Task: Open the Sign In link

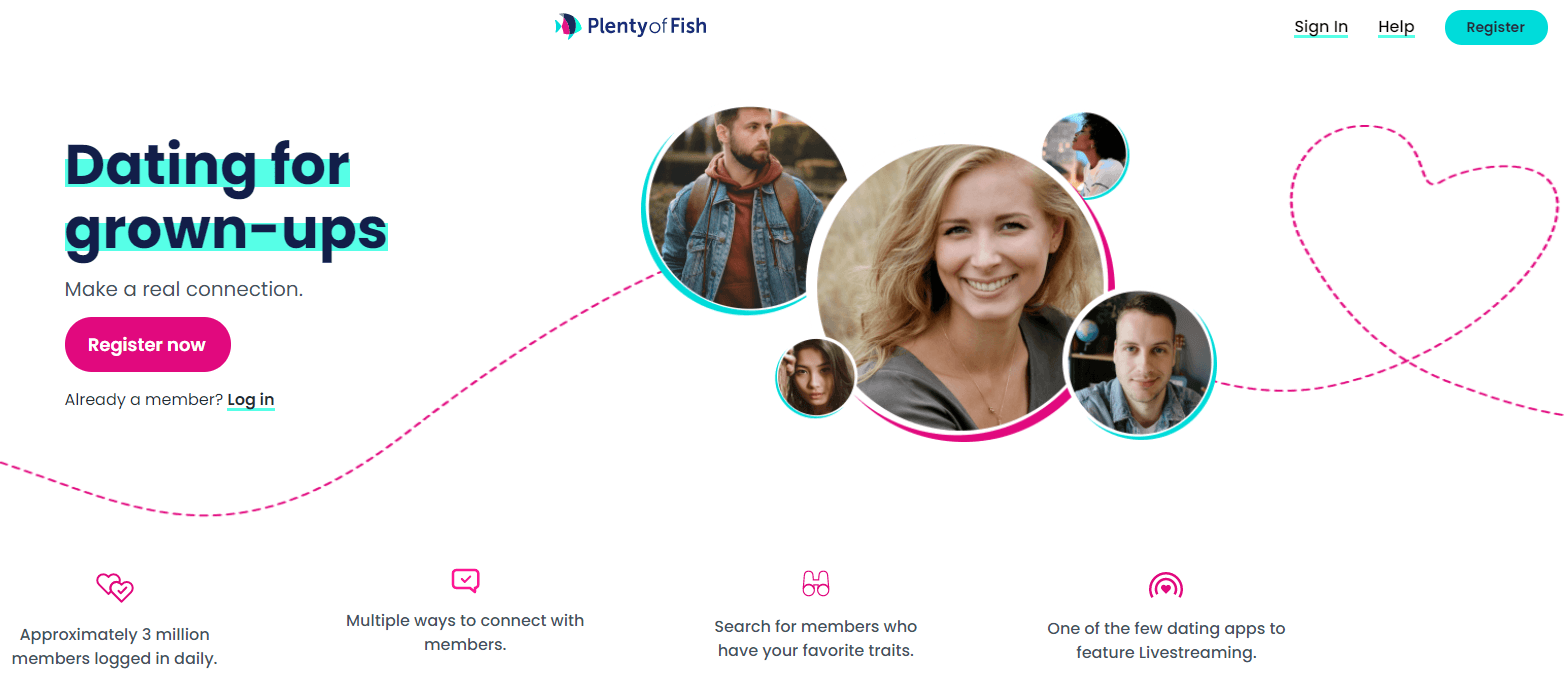Action: [1321, 27]
